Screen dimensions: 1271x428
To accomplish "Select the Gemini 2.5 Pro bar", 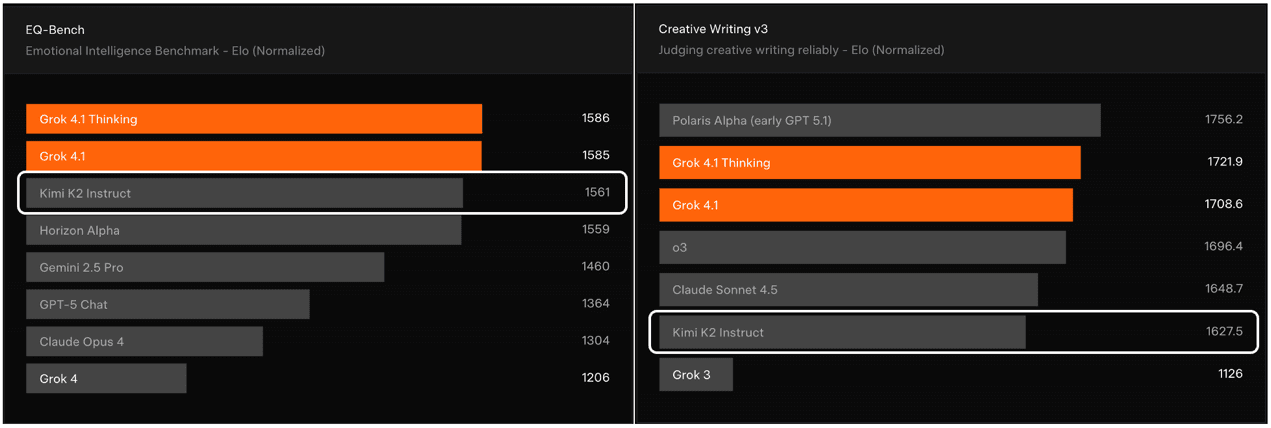I will [x=205, y=267].
